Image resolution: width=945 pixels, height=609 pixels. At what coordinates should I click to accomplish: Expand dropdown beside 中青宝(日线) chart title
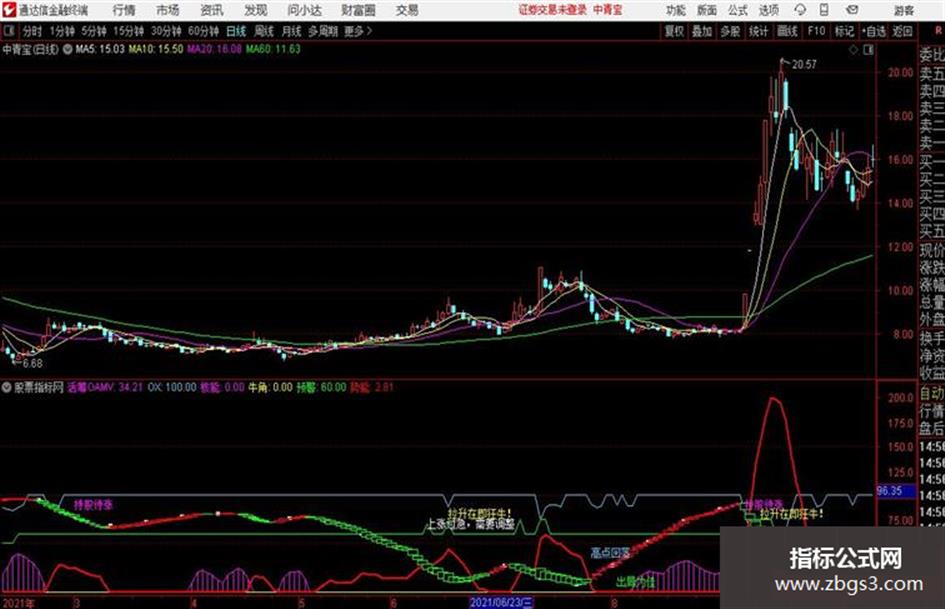coord(68,49)
